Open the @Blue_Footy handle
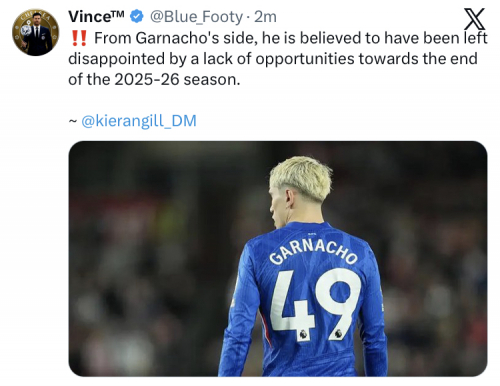Image resolution: width=500 pixels, height=386 pixels. [x=196, y=17]
